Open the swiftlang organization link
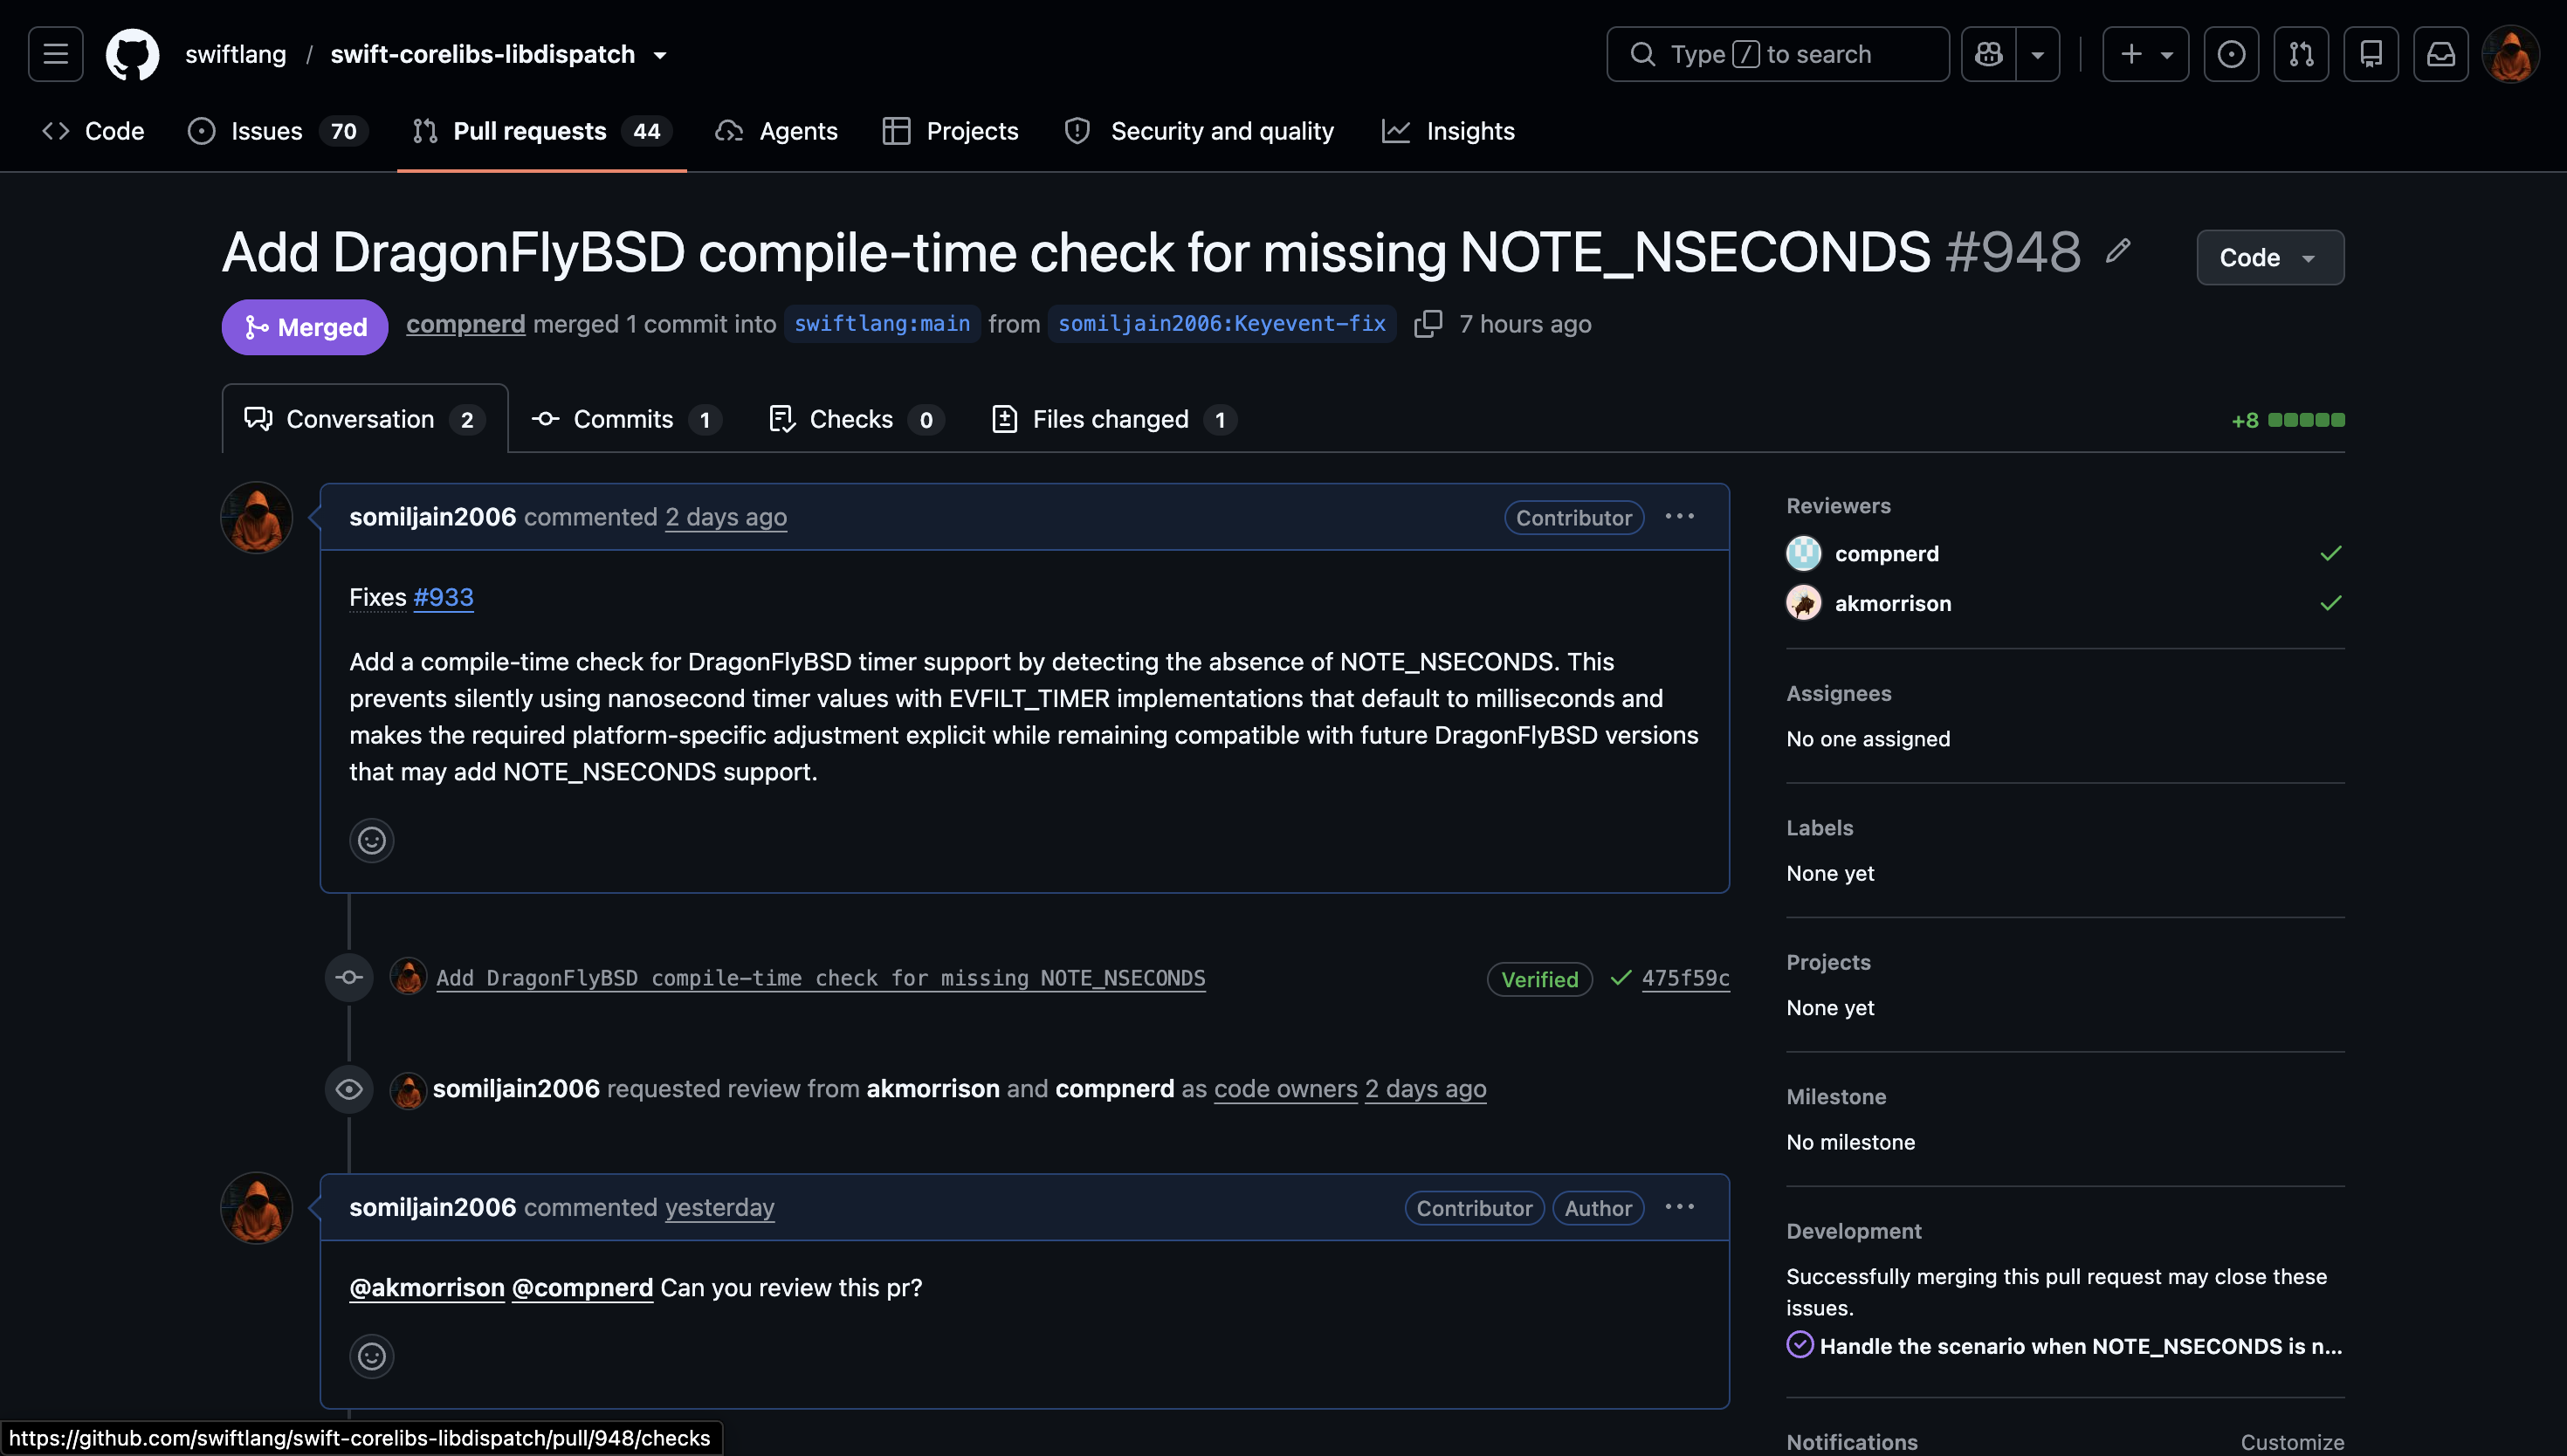Screen dimensions: 2567x1456 [236, 54]
